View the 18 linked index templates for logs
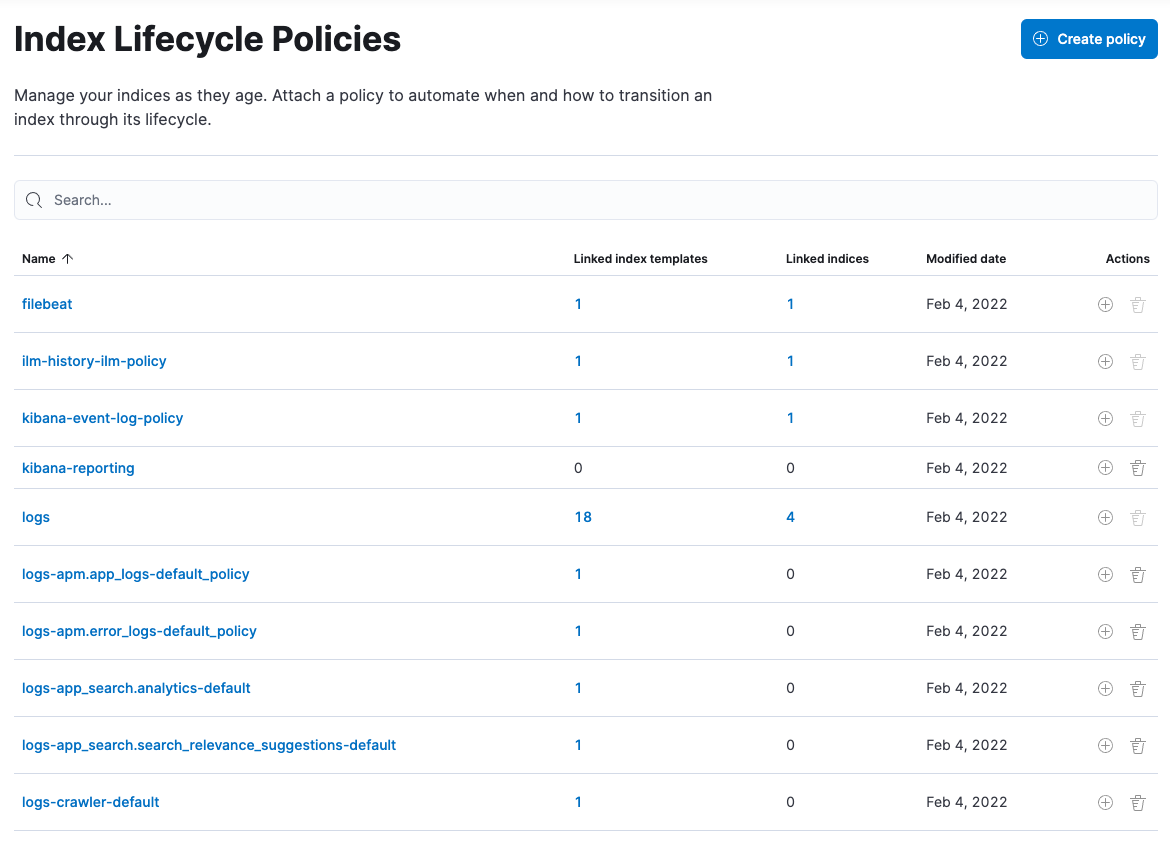This screenshot has height=842, width=1170. (583, 517)
